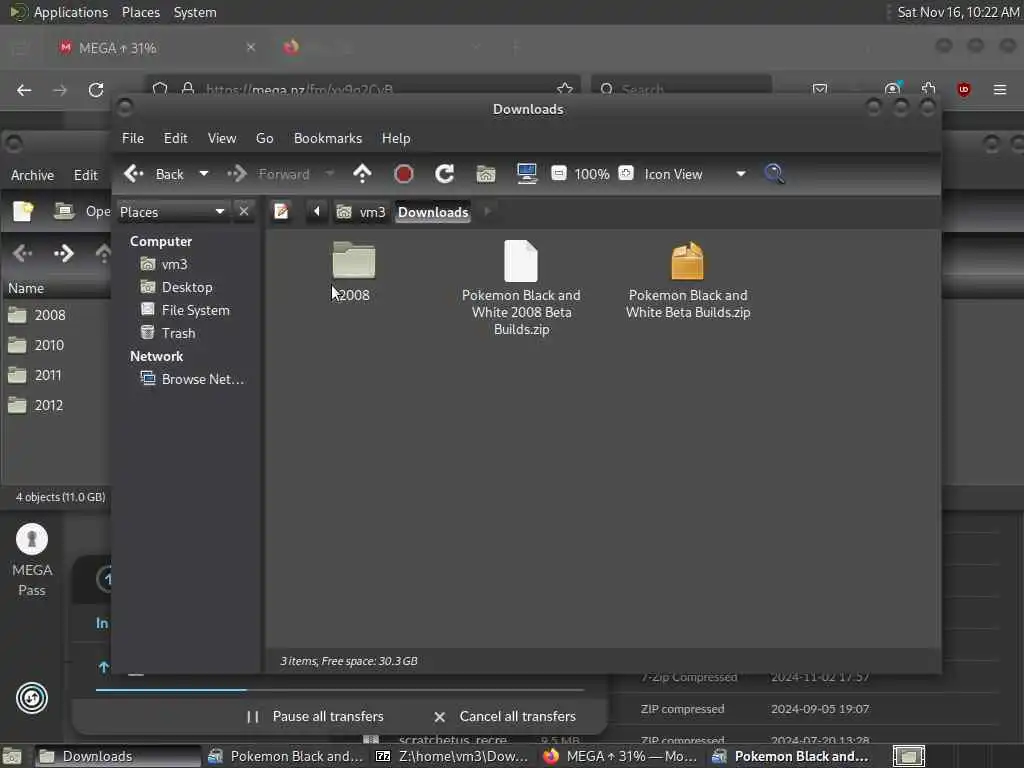
Task: Cancel all transfers in MEGA
Action: pos(505,716)
